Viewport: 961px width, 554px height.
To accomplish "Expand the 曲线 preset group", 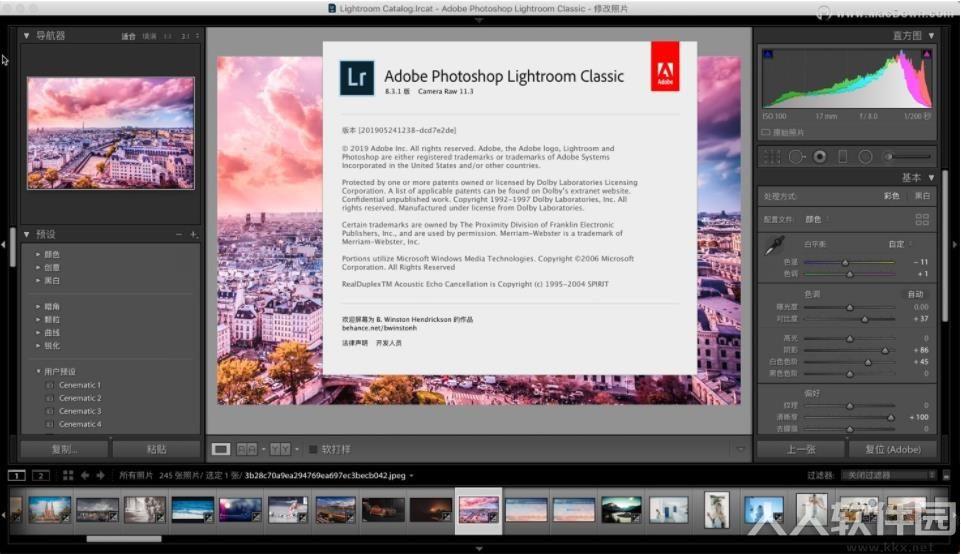I will pyautogui.click(x=38, y=332).
